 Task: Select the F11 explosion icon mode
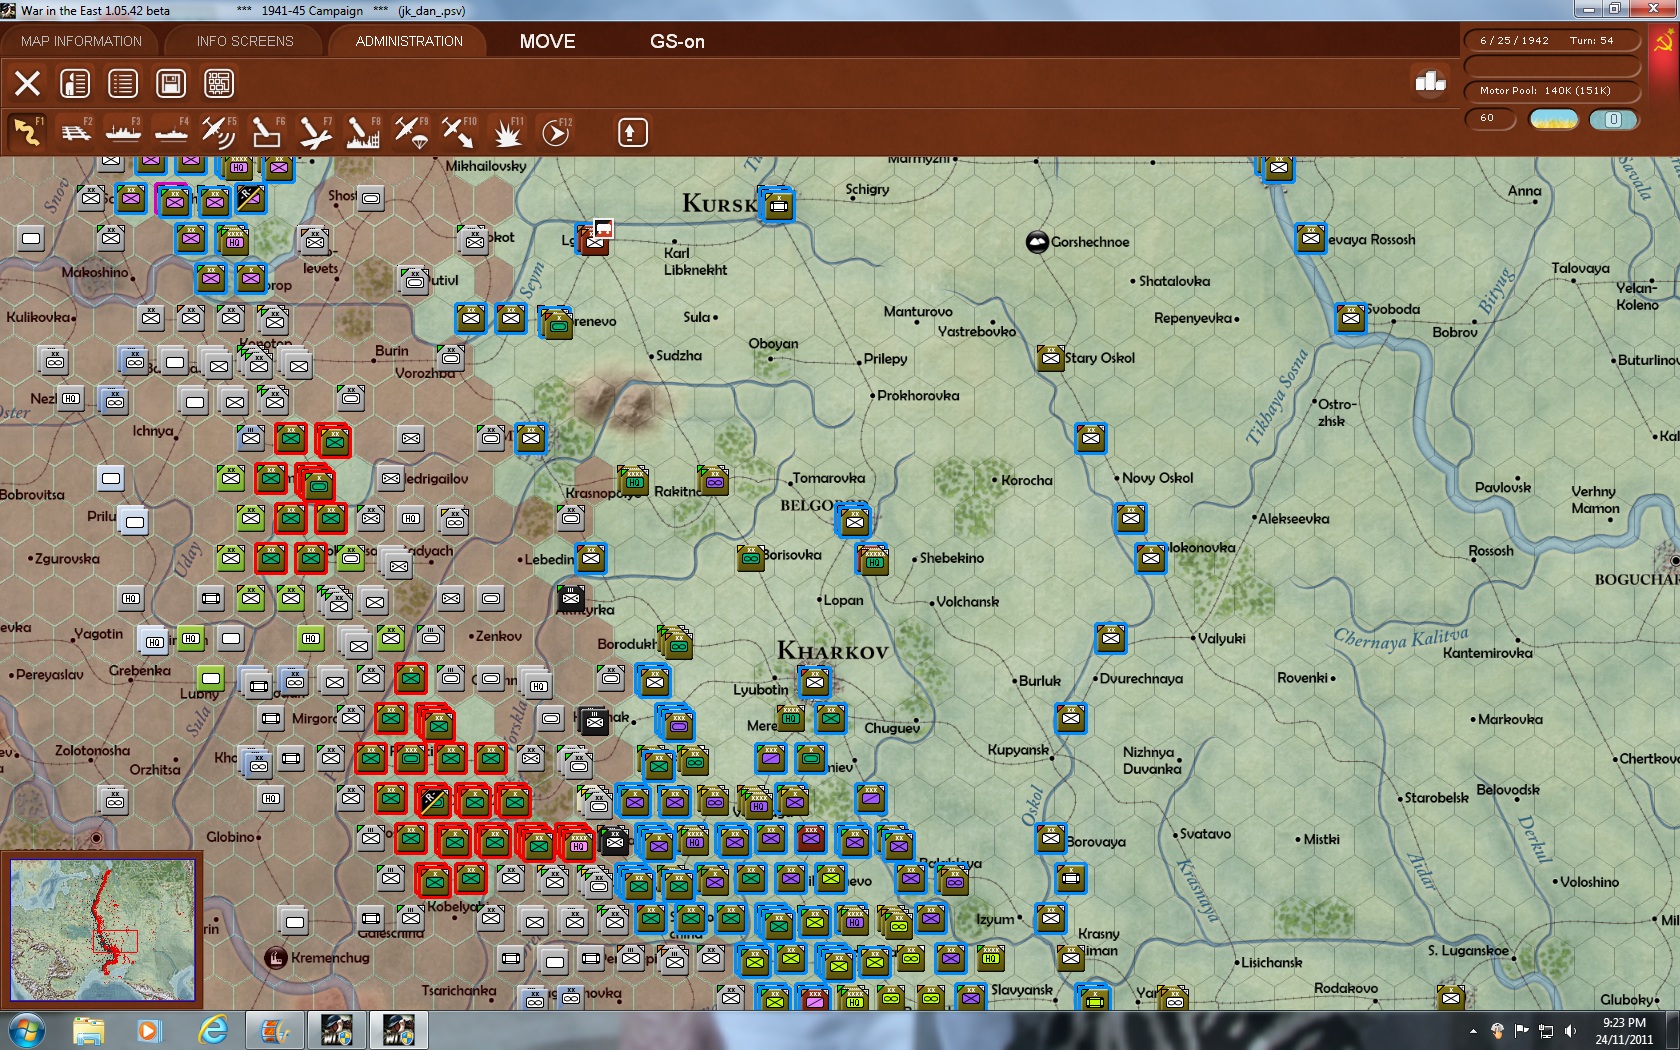point(508,132)
